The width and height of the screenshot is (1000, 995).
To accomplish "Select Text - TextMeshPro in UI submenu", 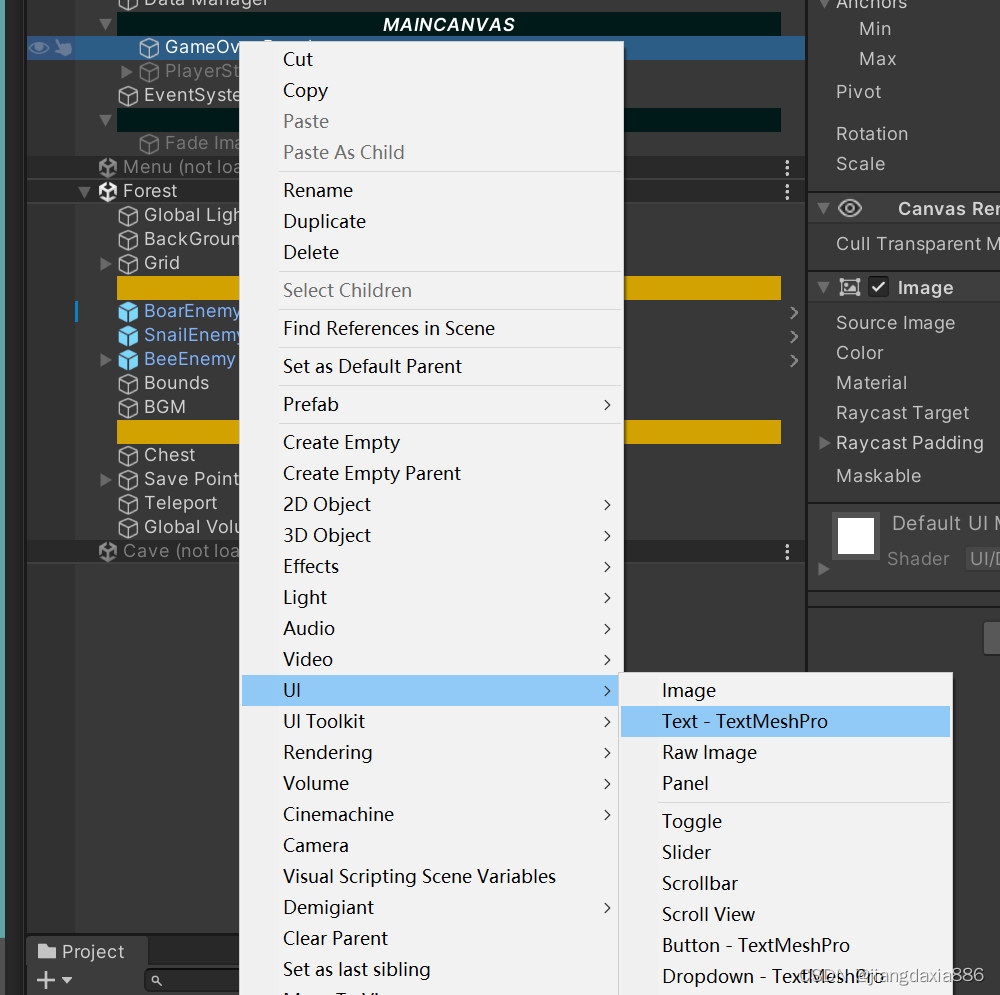I will pyautogui.click(x=785, y=721).
